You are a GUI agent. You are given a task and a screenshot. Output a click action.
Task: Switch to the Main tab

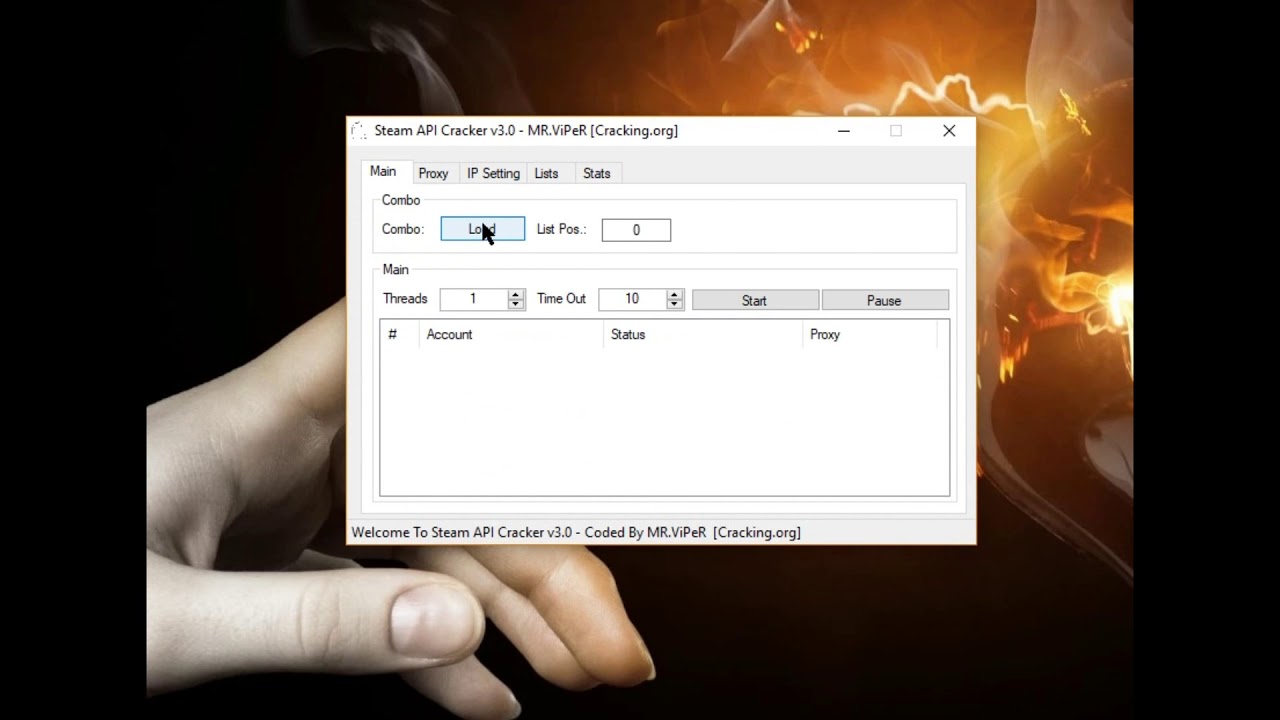tap(383, 172)
